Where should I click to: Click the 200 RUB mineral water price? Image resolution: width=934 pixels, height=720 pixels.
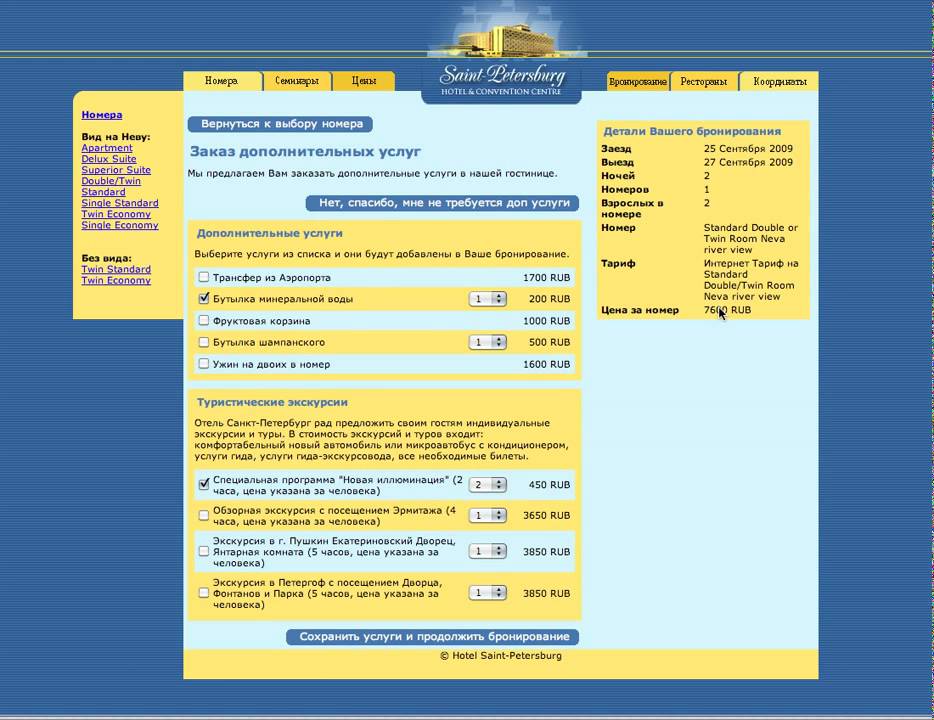(549, 299)
